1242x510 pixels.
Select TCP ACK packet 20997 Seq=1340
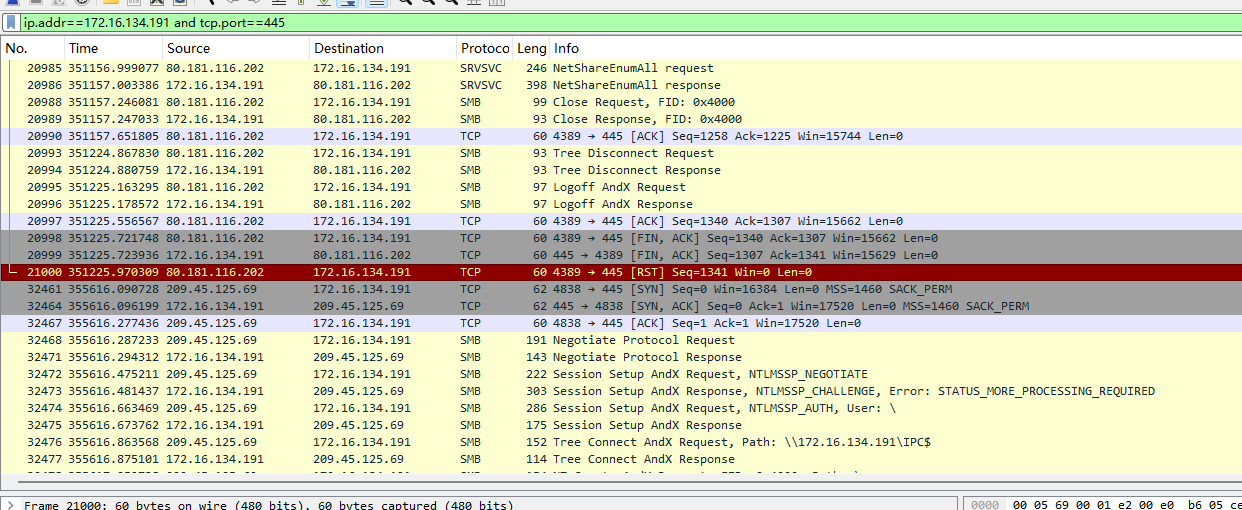621,221
